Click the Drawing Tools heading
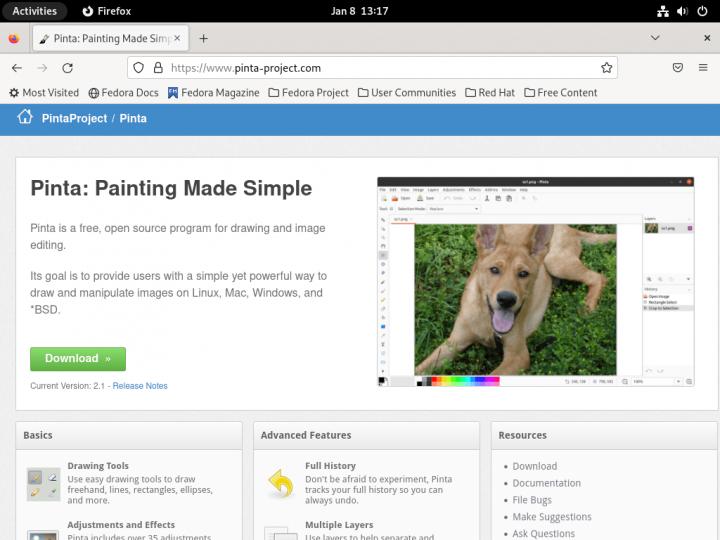This screenshot has width=720, height=540. (x=98, y=466)
